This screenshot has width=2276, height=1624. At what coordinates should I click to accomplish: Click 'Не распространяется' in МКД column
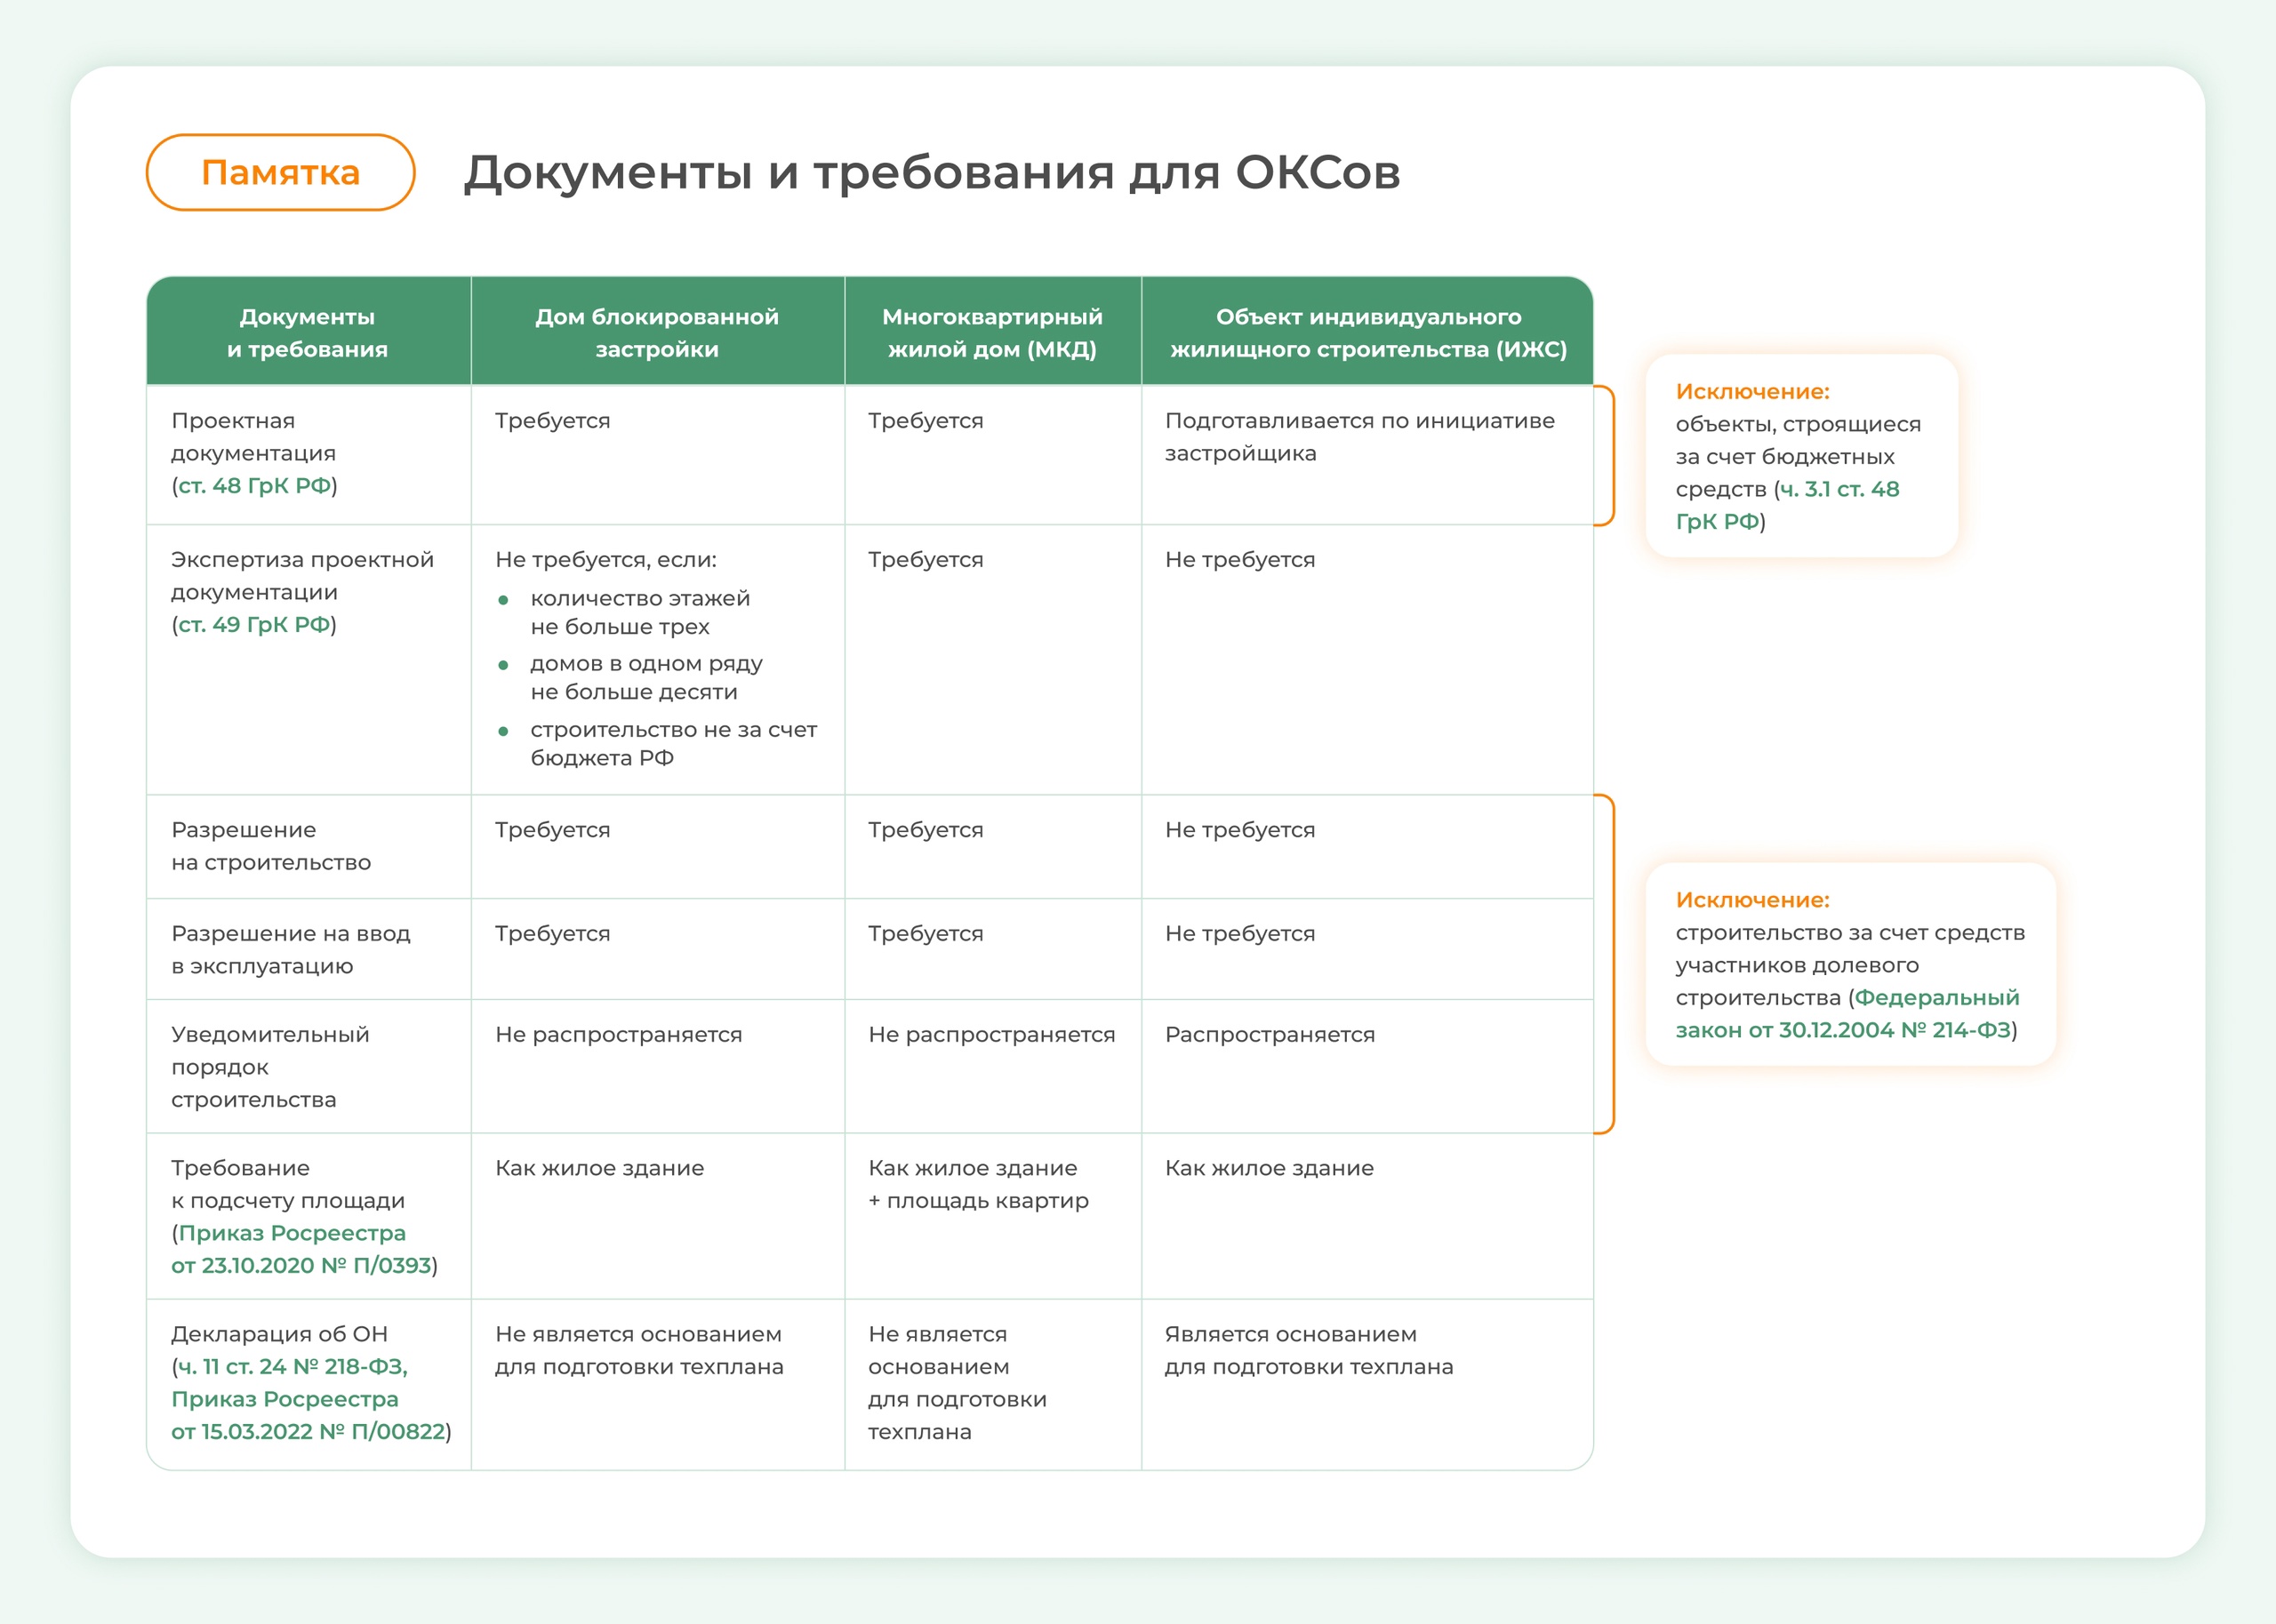(992, 1035)
